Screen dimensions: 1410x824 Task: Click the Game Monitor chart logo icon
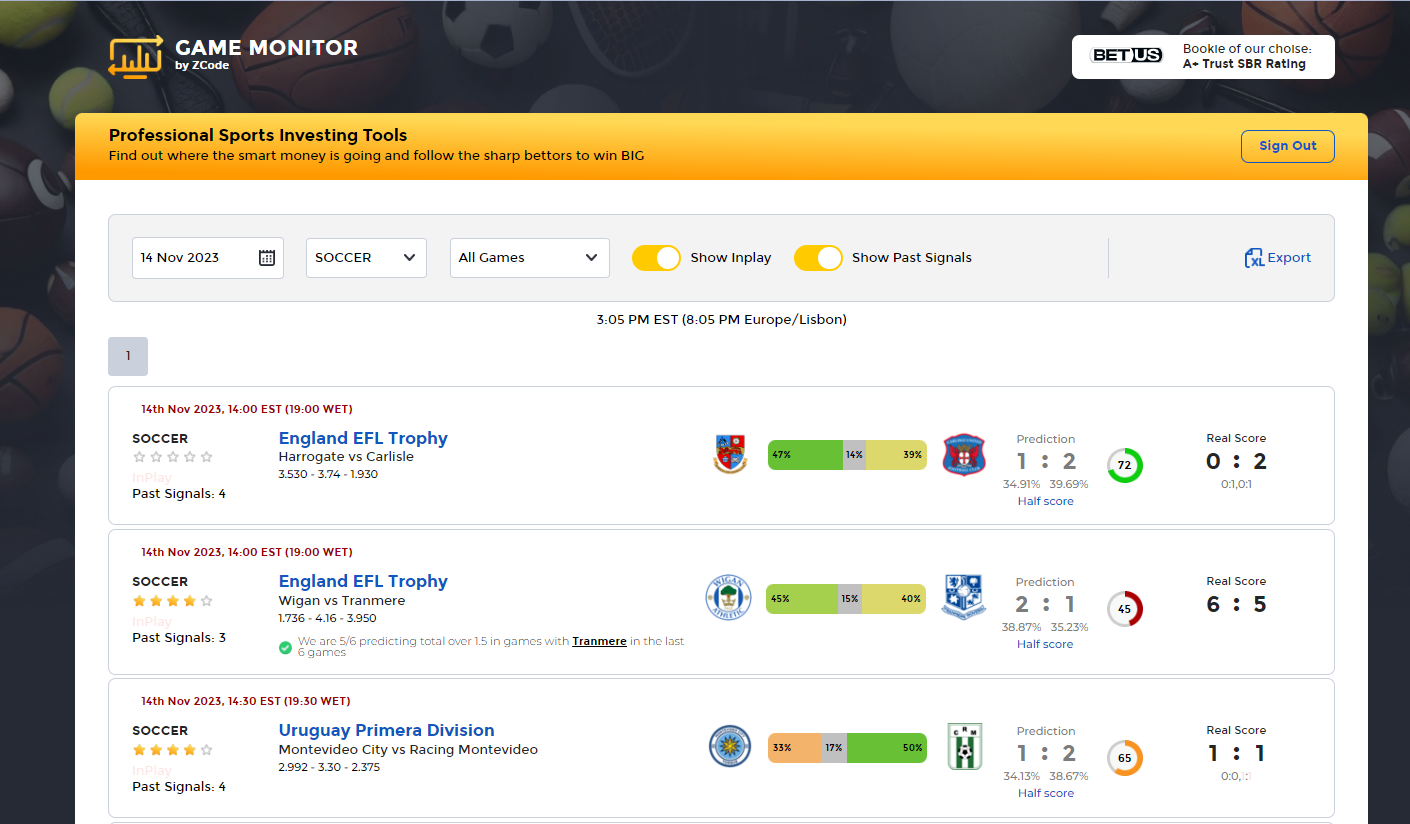pos(135,57)
